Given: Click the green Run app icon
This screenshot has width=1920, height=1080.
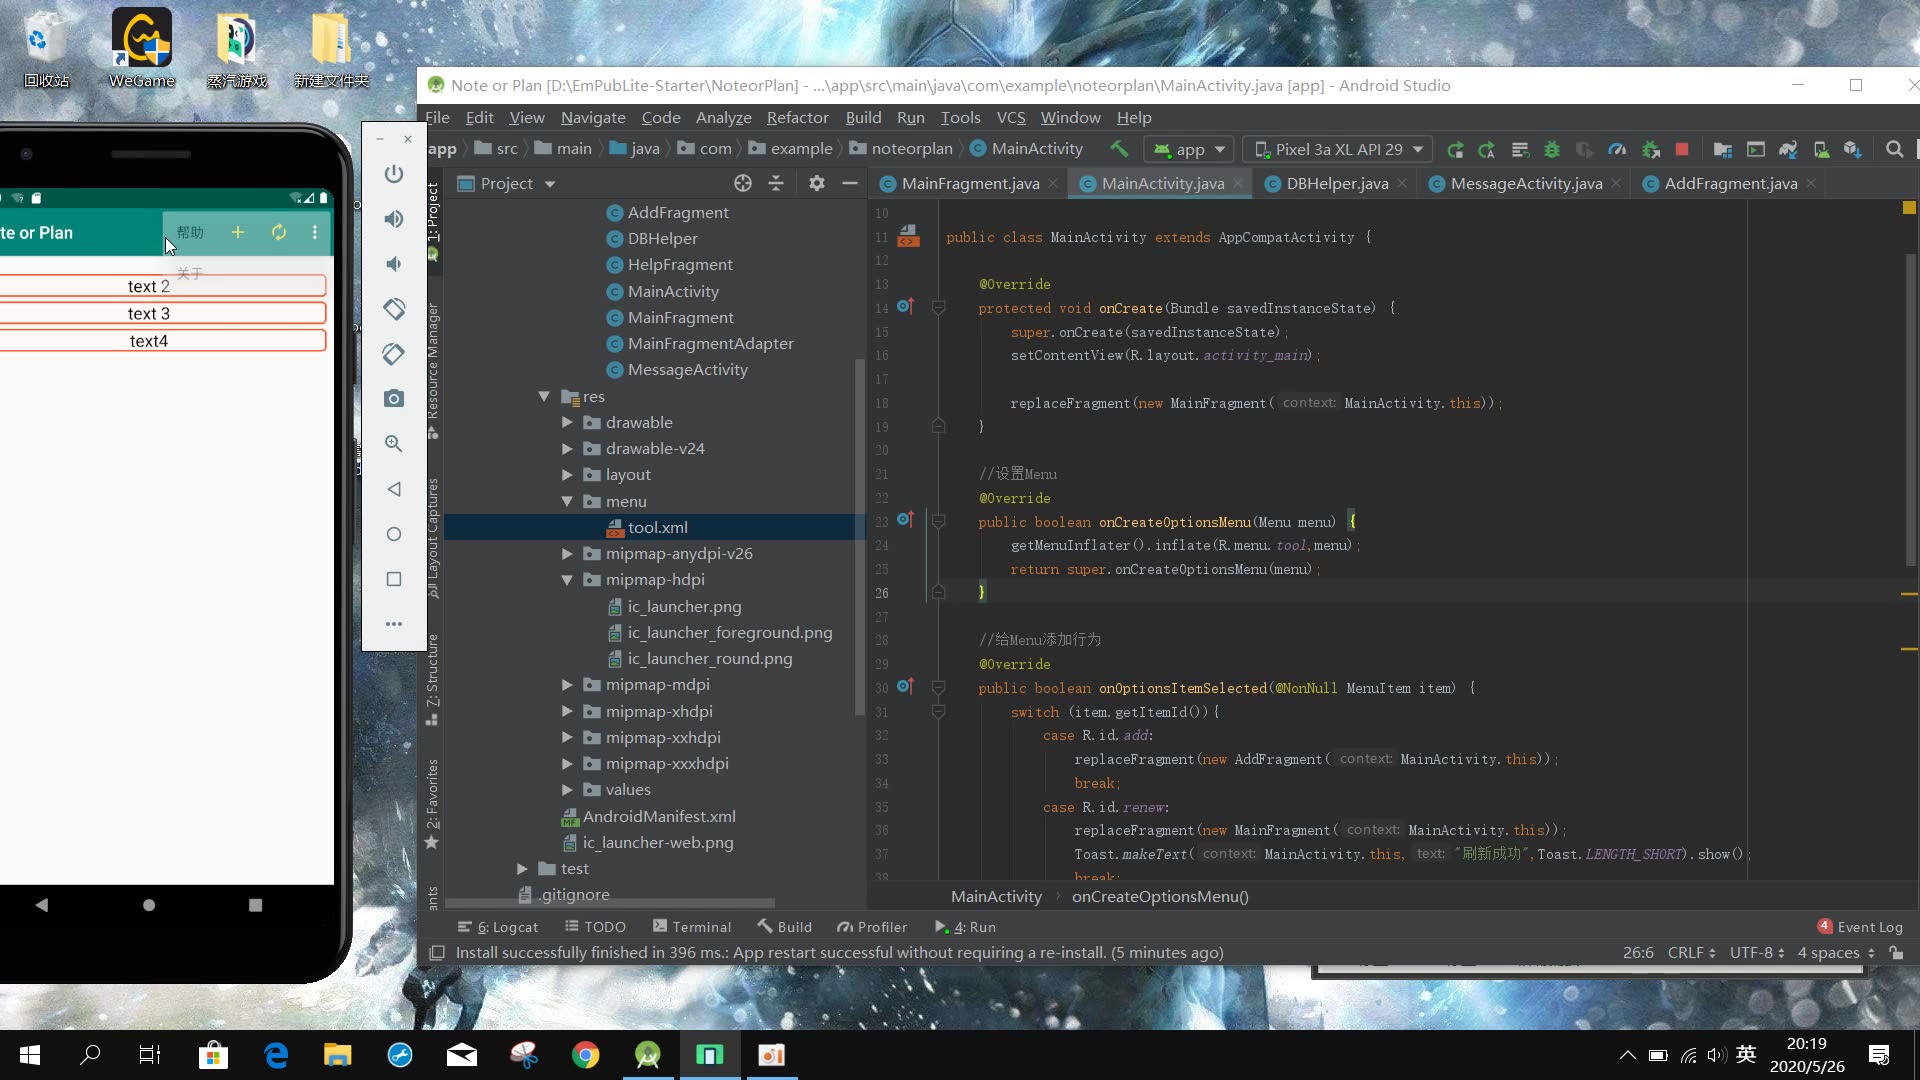Looking at the screenshot, I should (x=1455, y=149).
